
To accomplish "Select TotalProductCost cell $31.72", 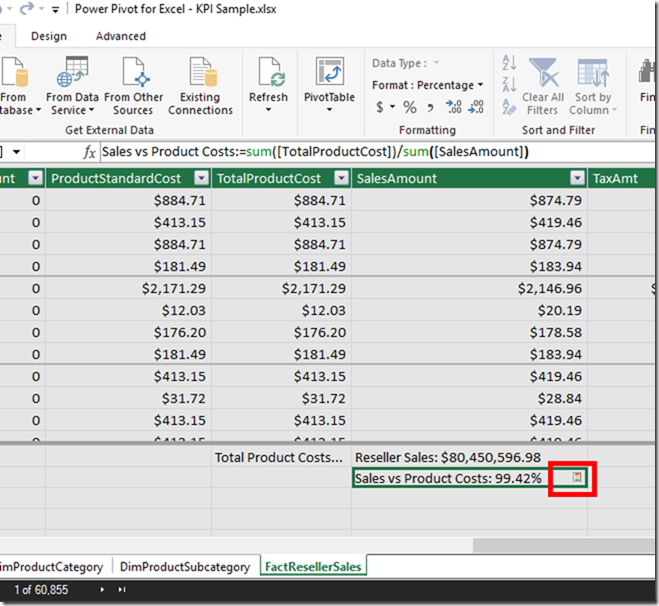I will [x=281, y=398].
